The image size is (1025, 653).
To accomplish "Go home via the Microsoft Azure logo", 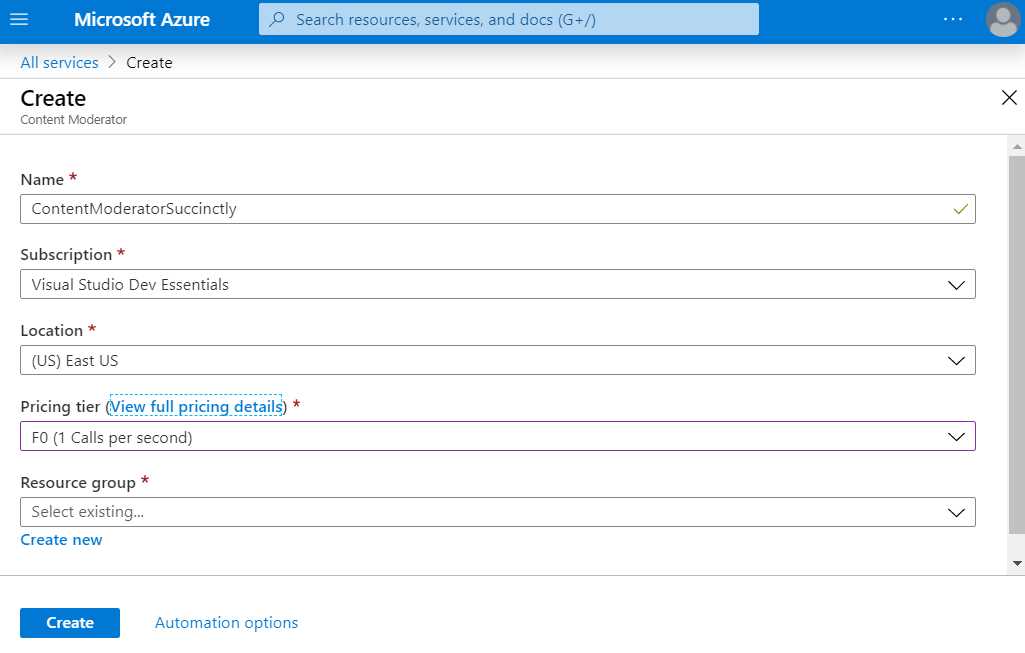I will click(x=140, y=19).
